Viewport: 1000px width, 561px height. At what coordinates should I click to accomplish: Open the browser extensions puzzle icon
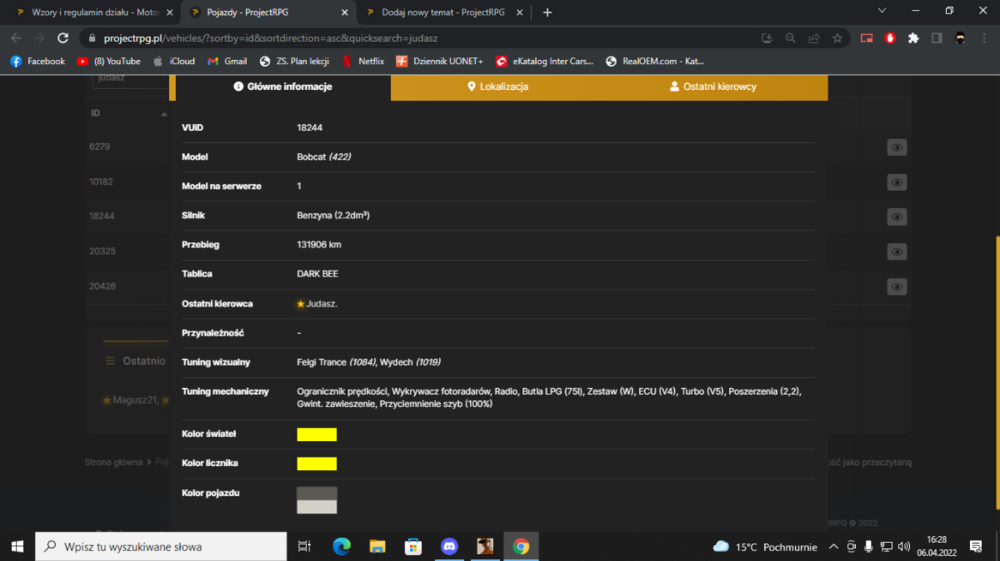[x=913, y=38]
